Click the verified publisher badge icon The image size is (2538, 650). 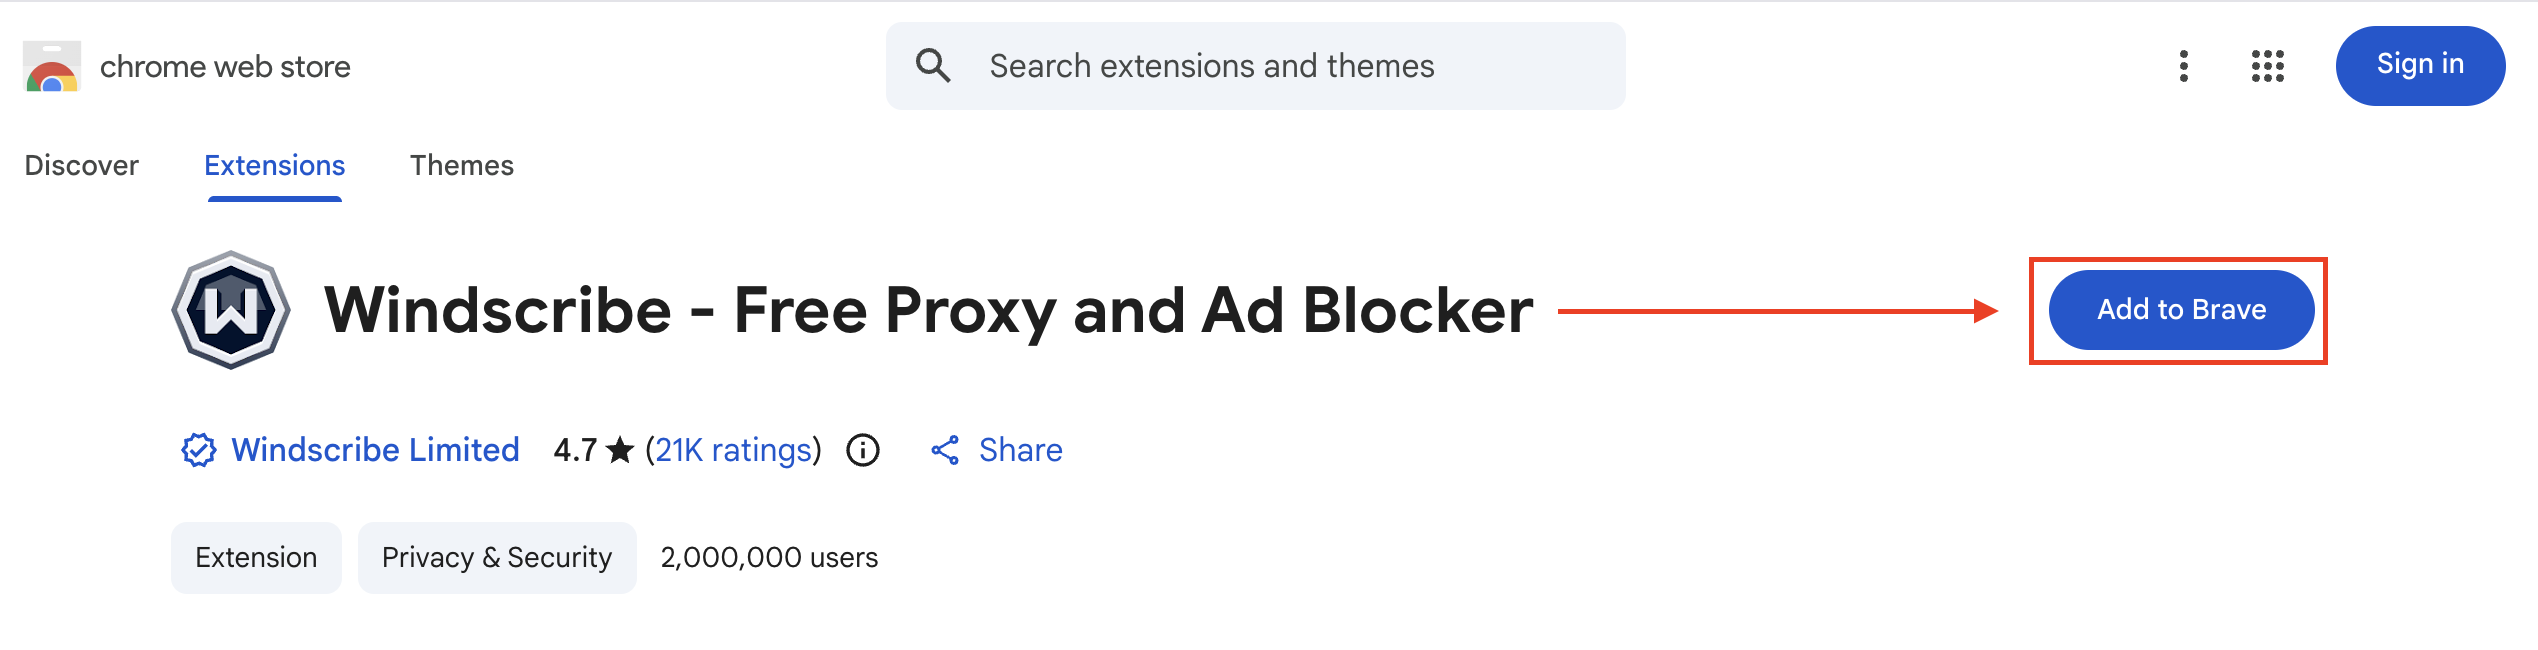tap(198, 450)
